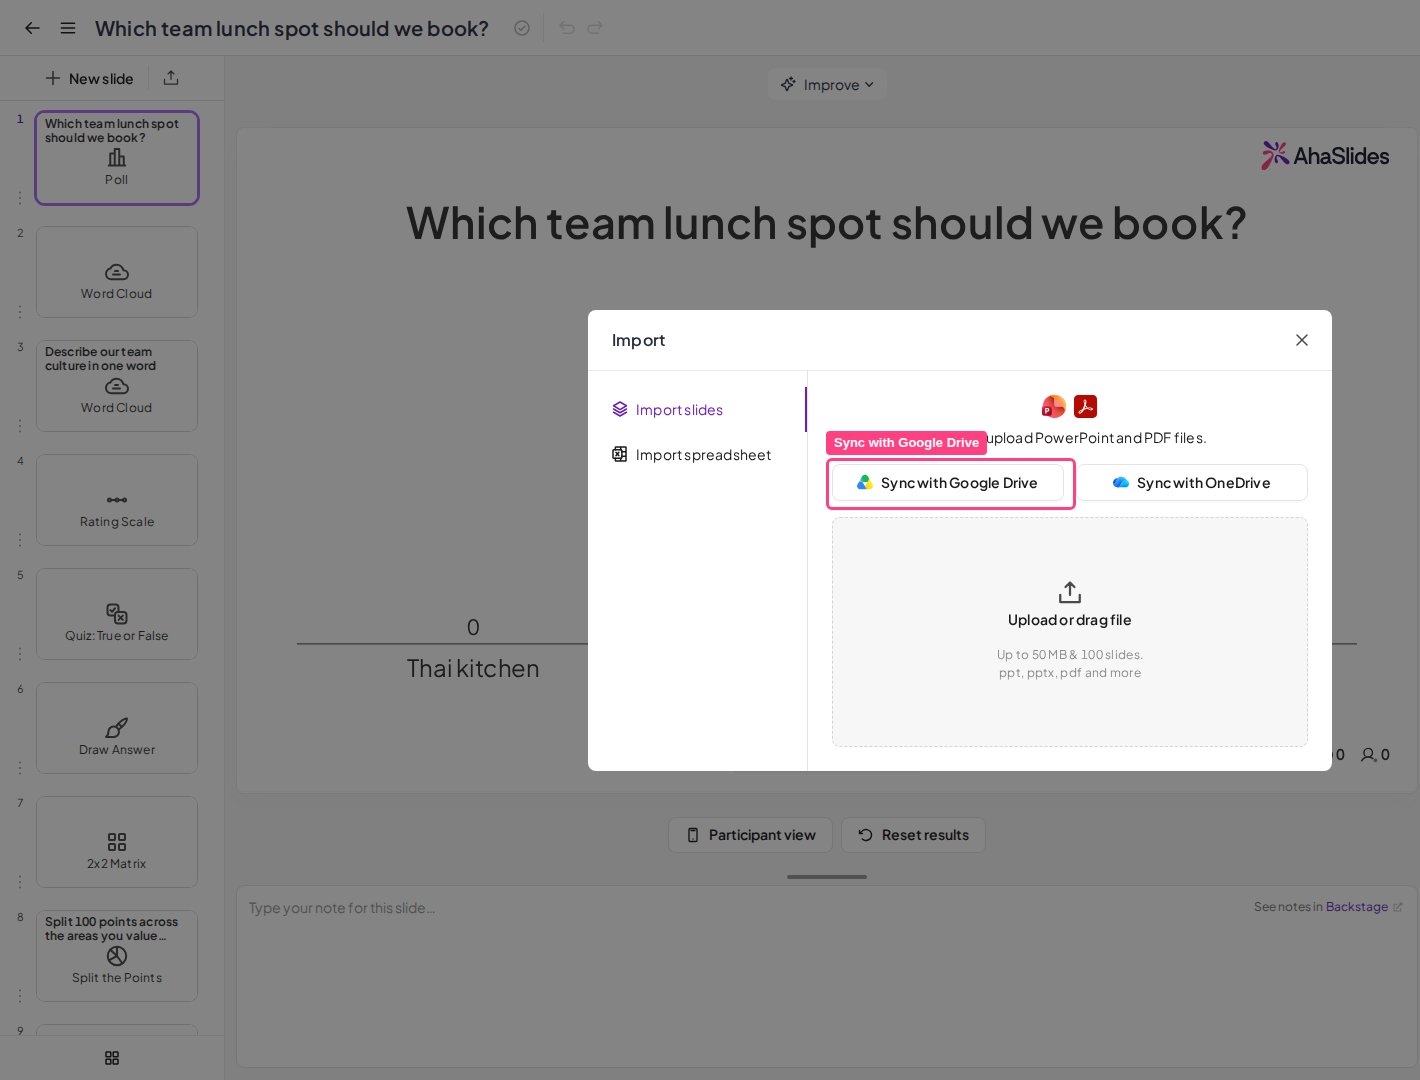Select the Draw Answer slide
Viewport: 1420px width, 1080px height.
coord(117,728)
